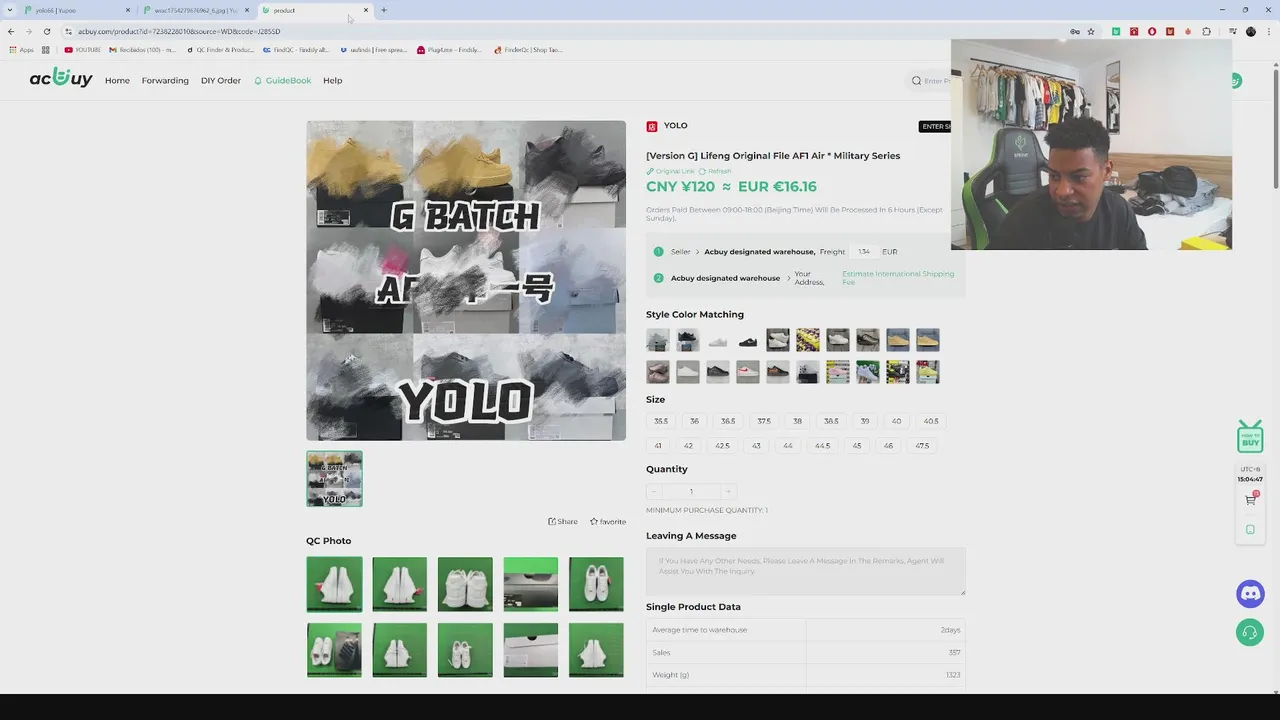
Task: Click the browser address bar URL
Action: (x=179, y=31)
